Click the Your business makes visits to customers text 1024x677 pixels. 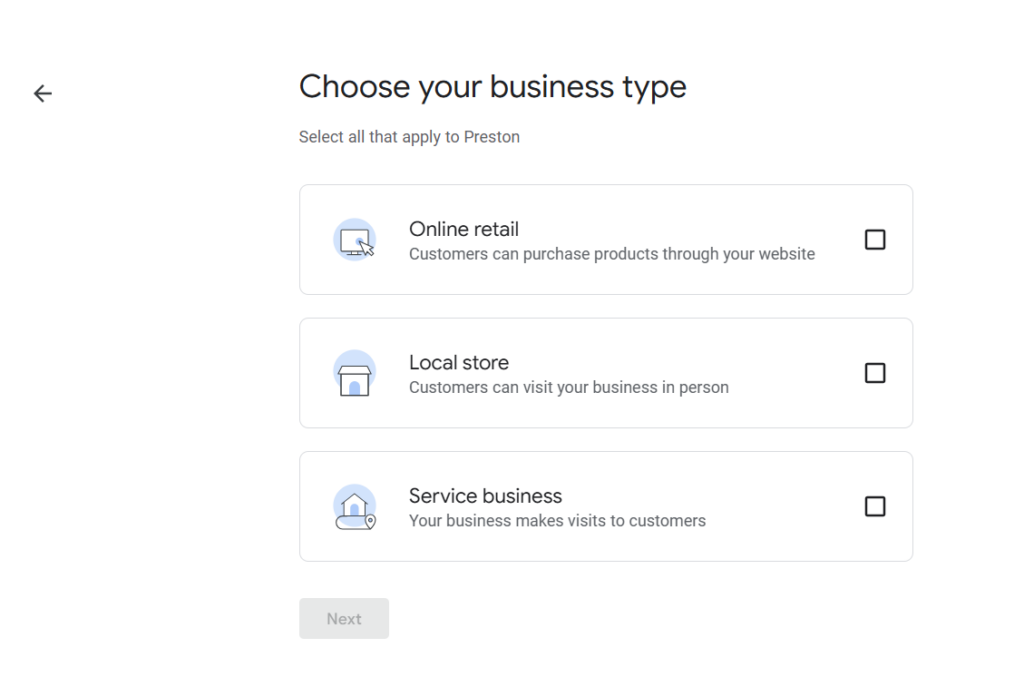(557, 520)
